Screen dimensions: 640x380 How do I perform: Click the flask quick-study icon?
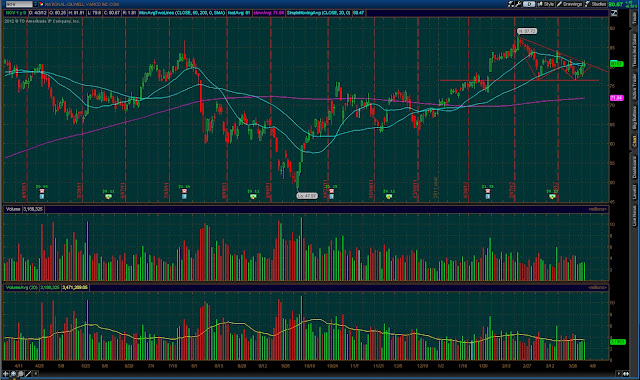click(x=511, y=4)
